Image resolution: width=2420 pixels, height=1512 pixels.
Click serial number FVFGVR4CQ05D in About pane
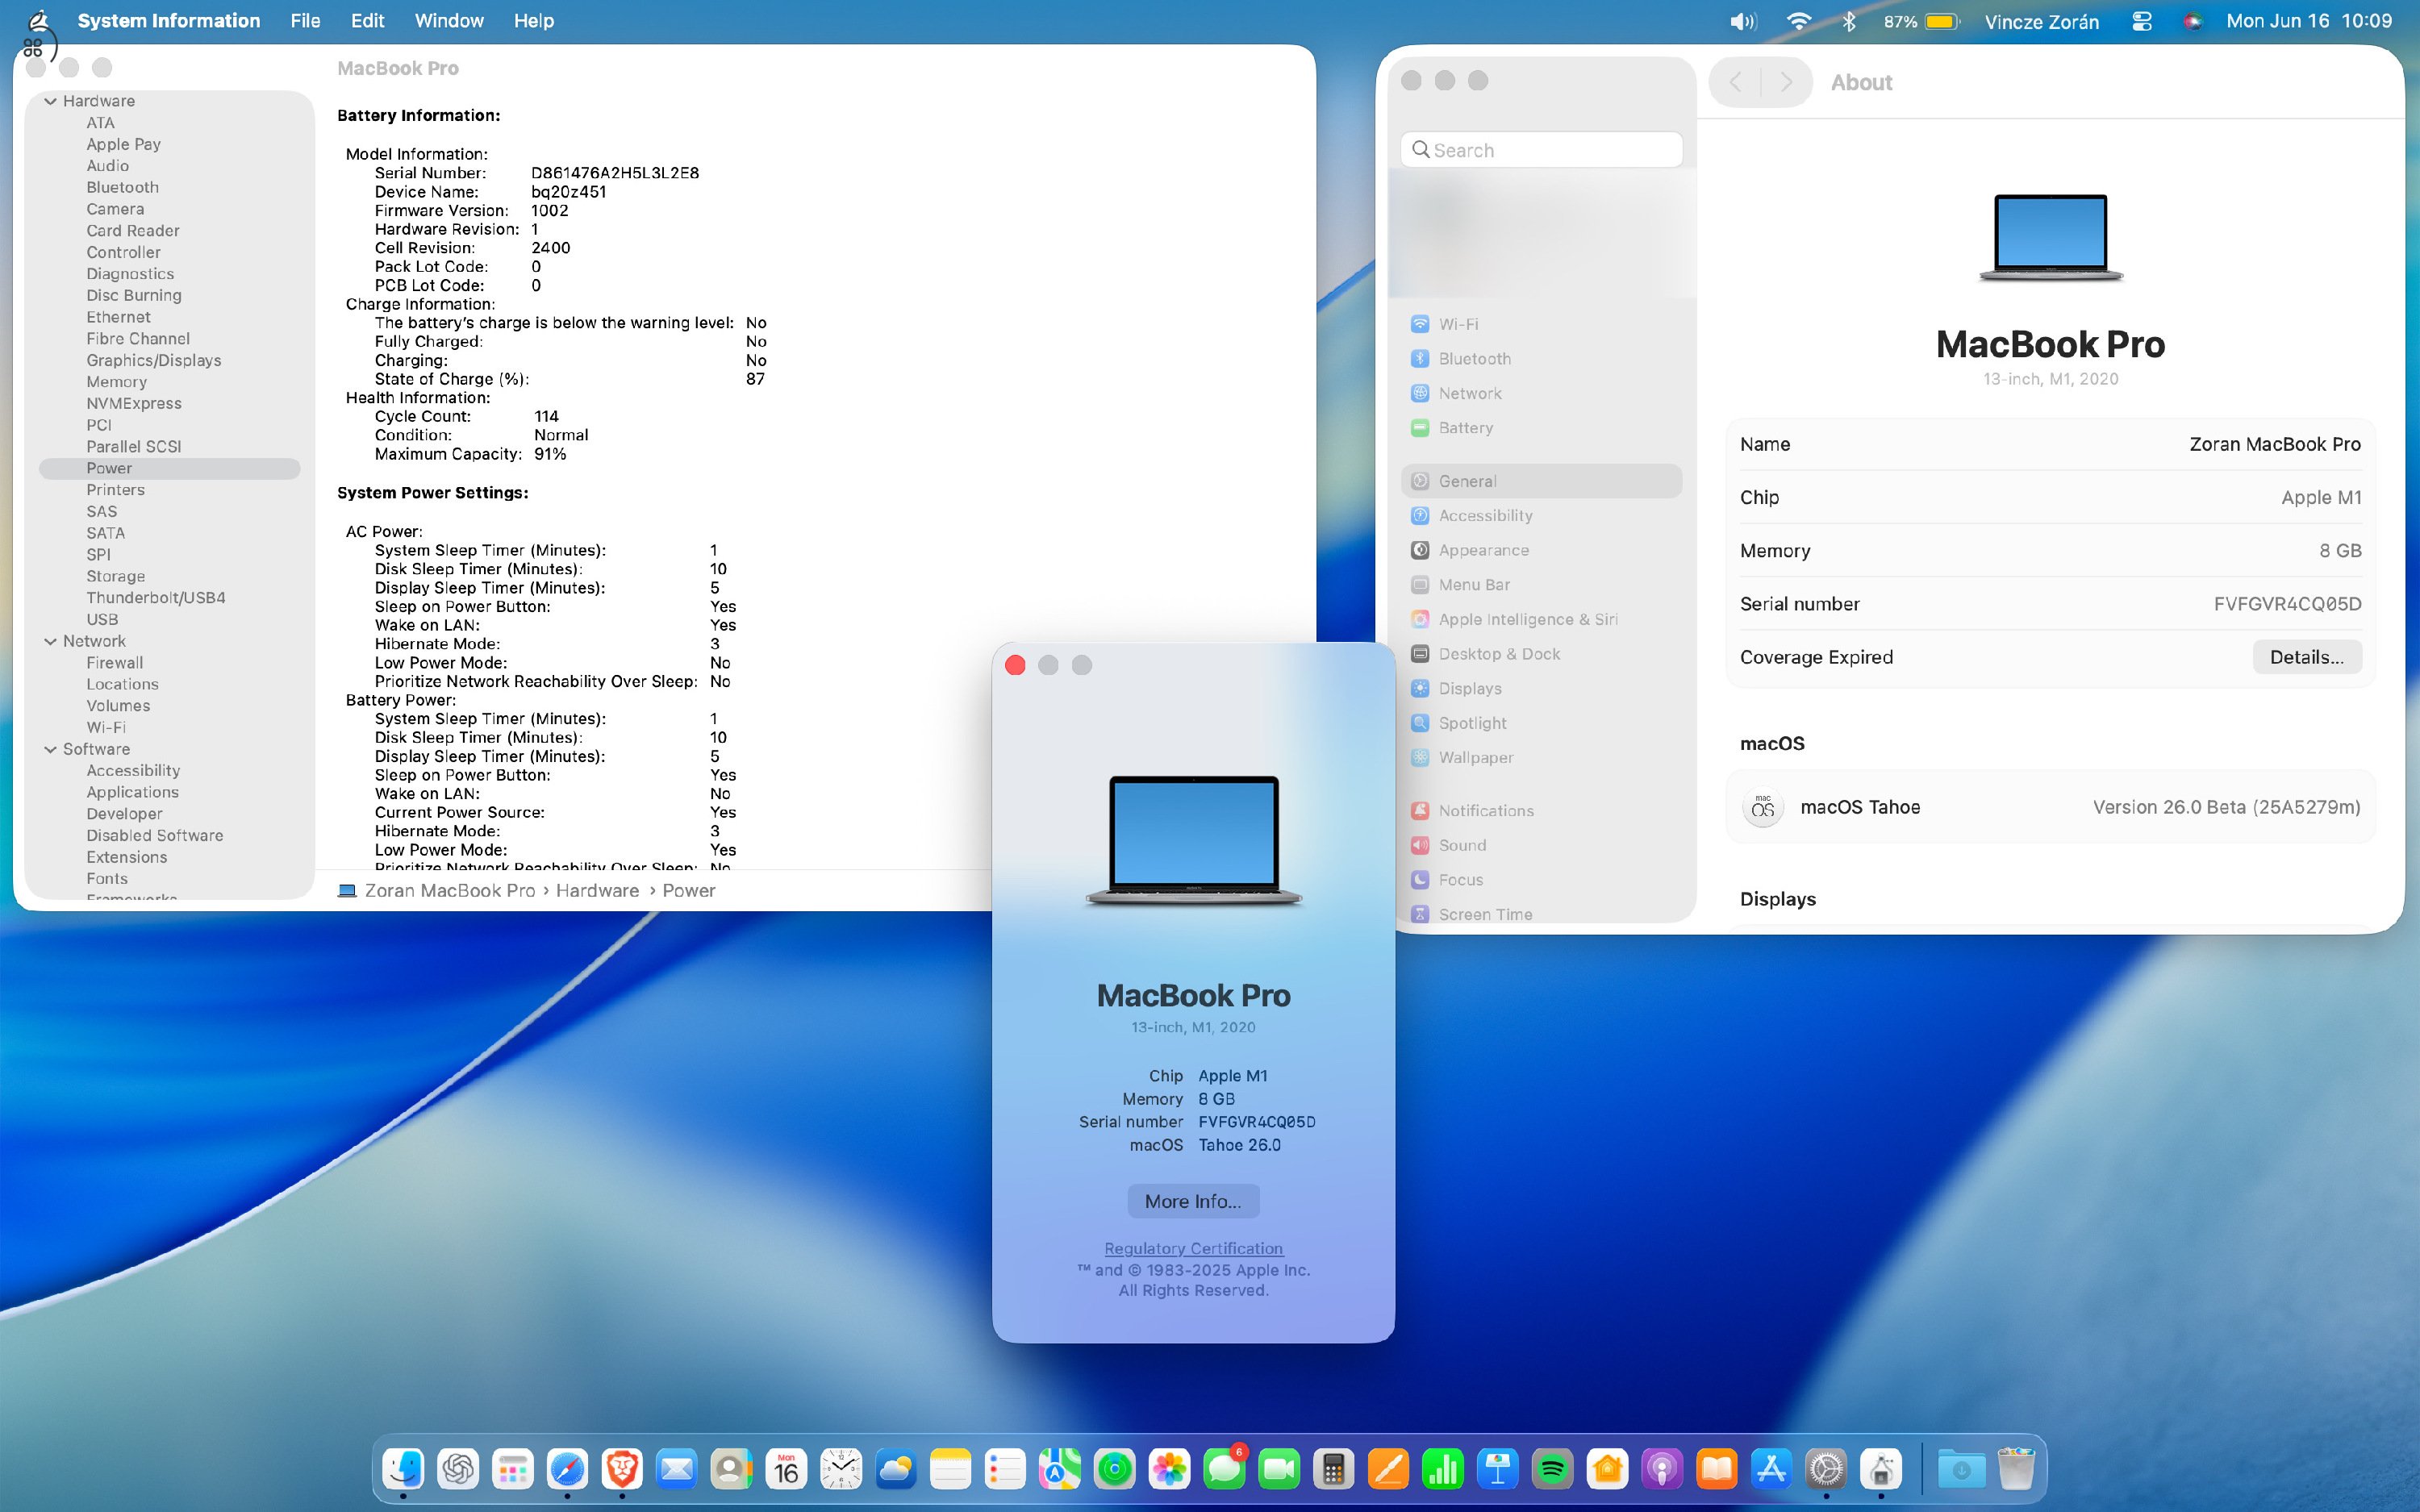pyautogui.click(x=2287, y=604)
